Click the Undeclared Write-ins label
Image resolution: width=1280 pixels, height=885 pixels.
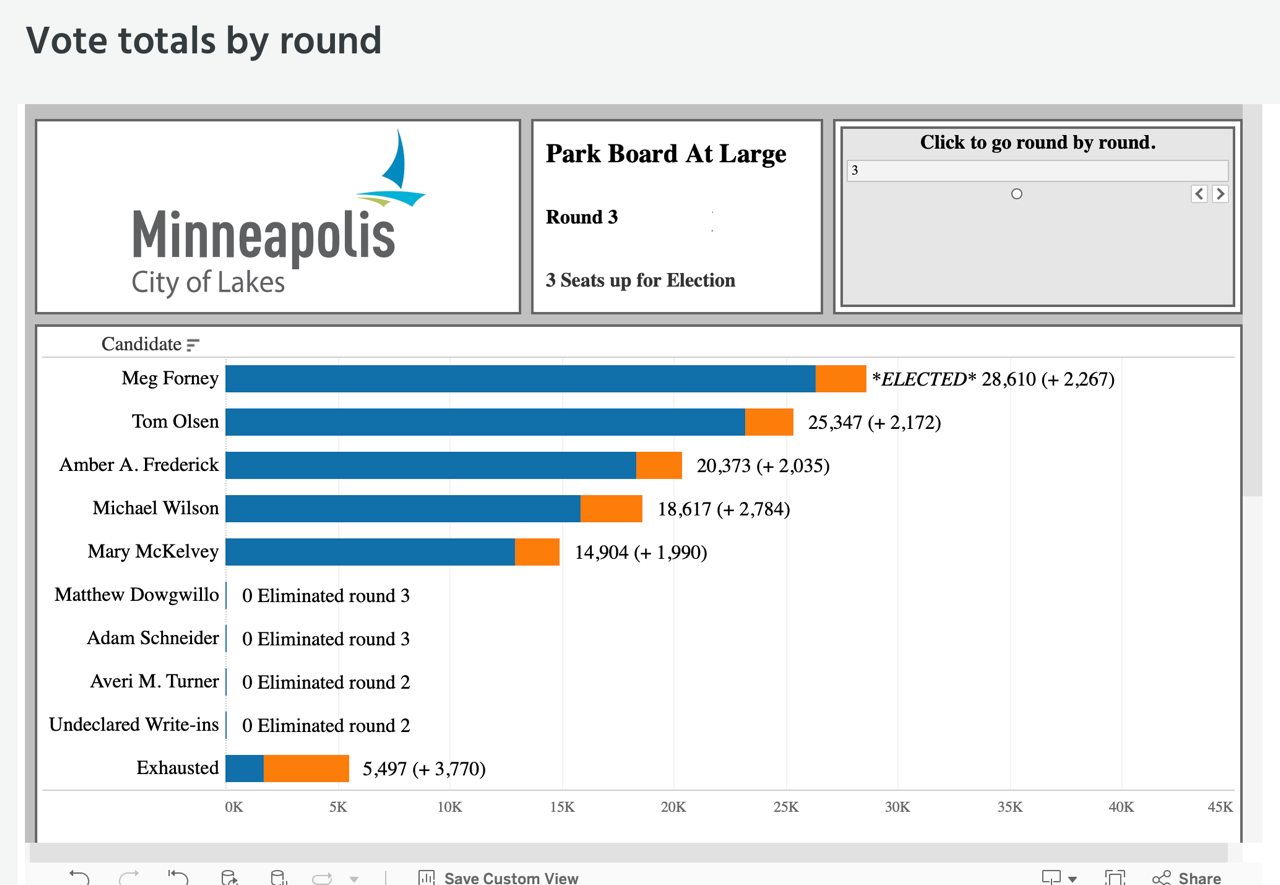(x=134, y=725)
